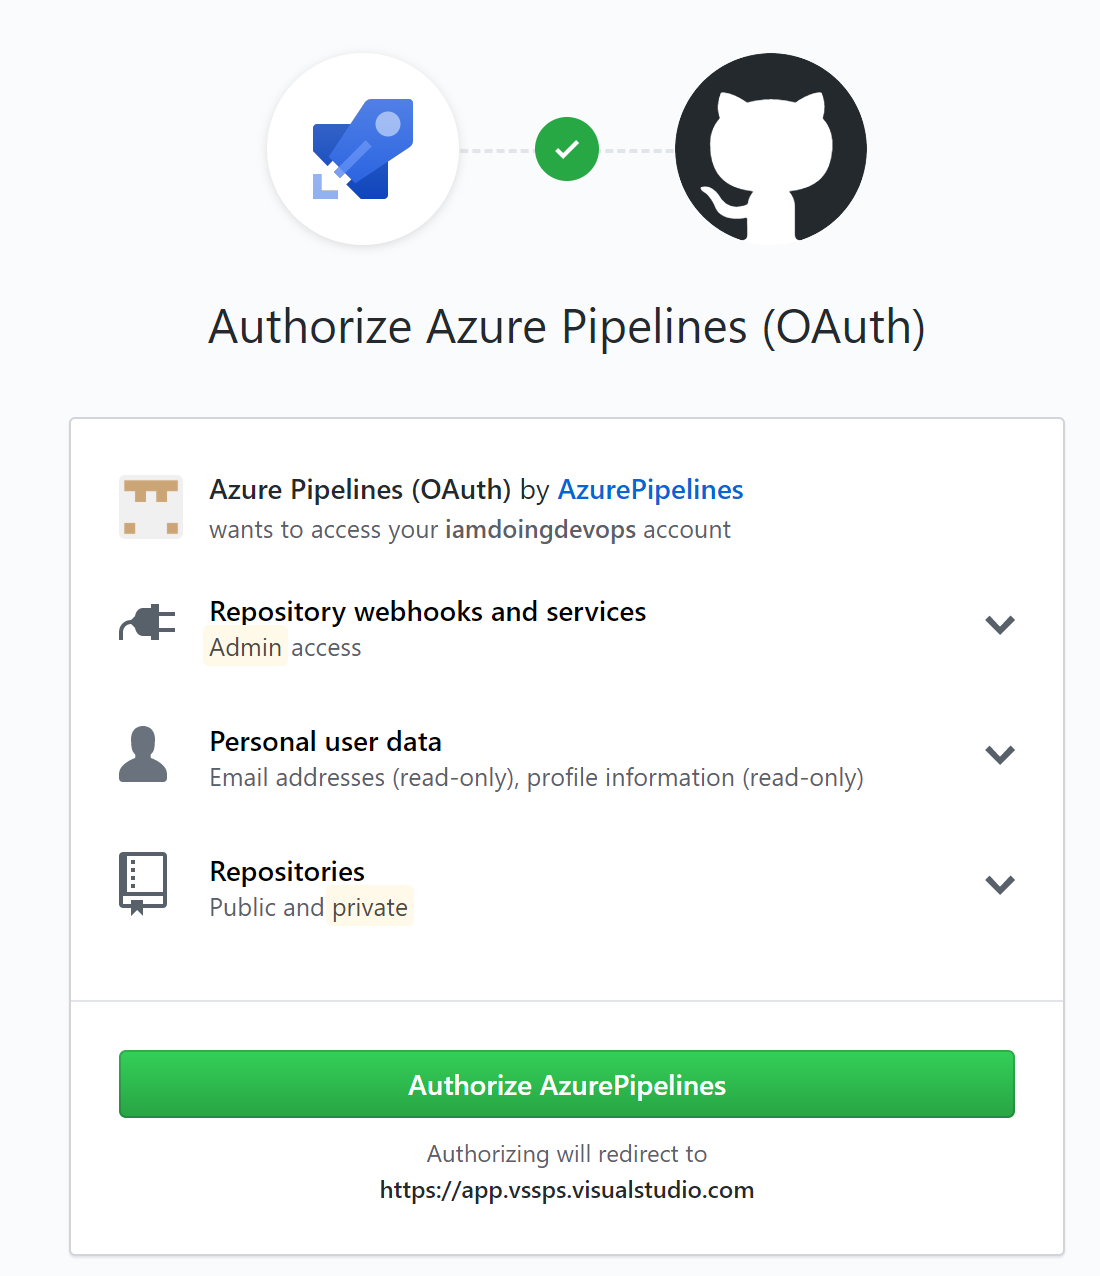Expand the Repositories permission details

999,884
